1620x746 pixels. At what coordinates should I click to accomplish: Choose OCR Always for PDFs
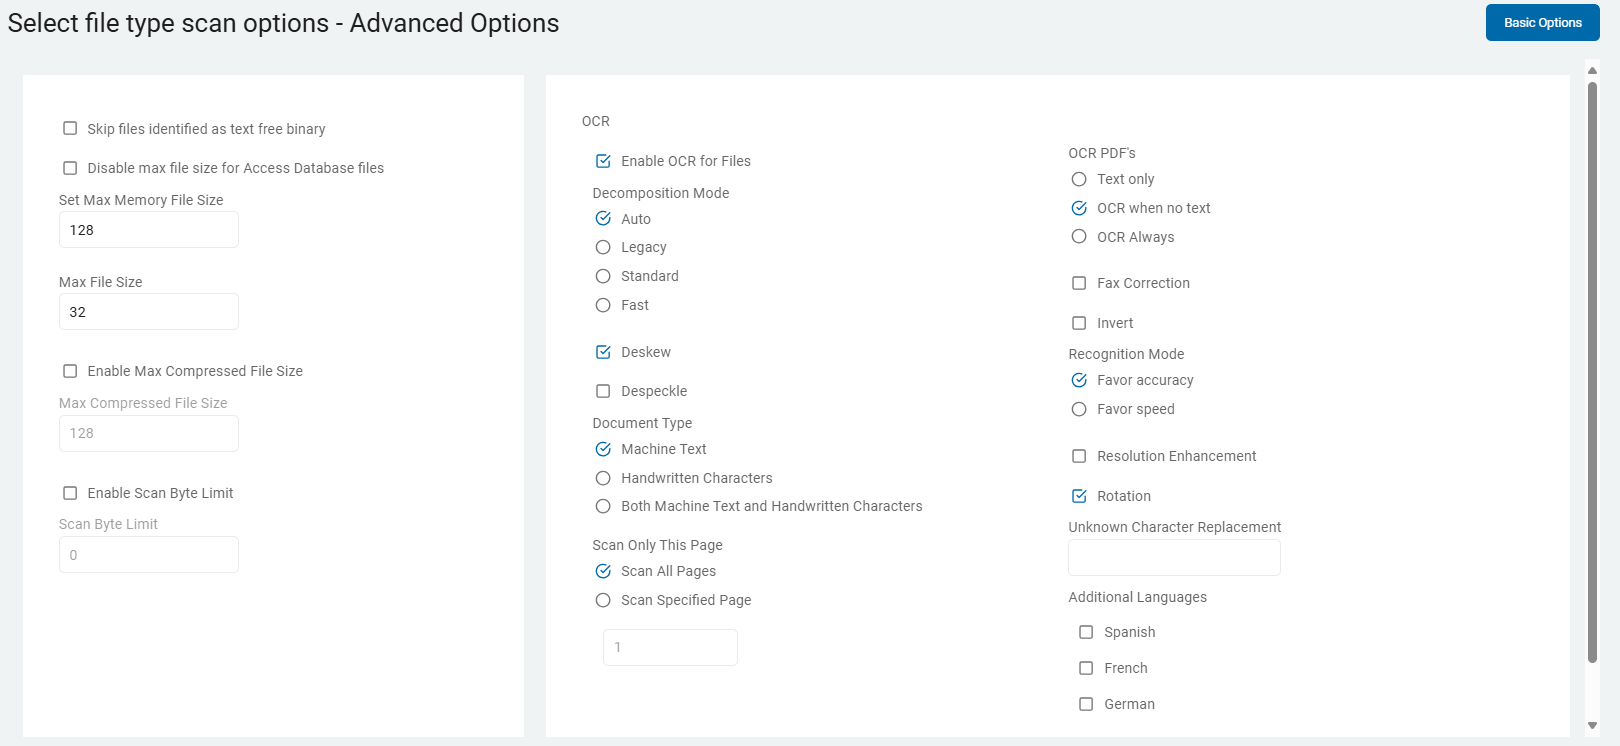pos(1079,237)
